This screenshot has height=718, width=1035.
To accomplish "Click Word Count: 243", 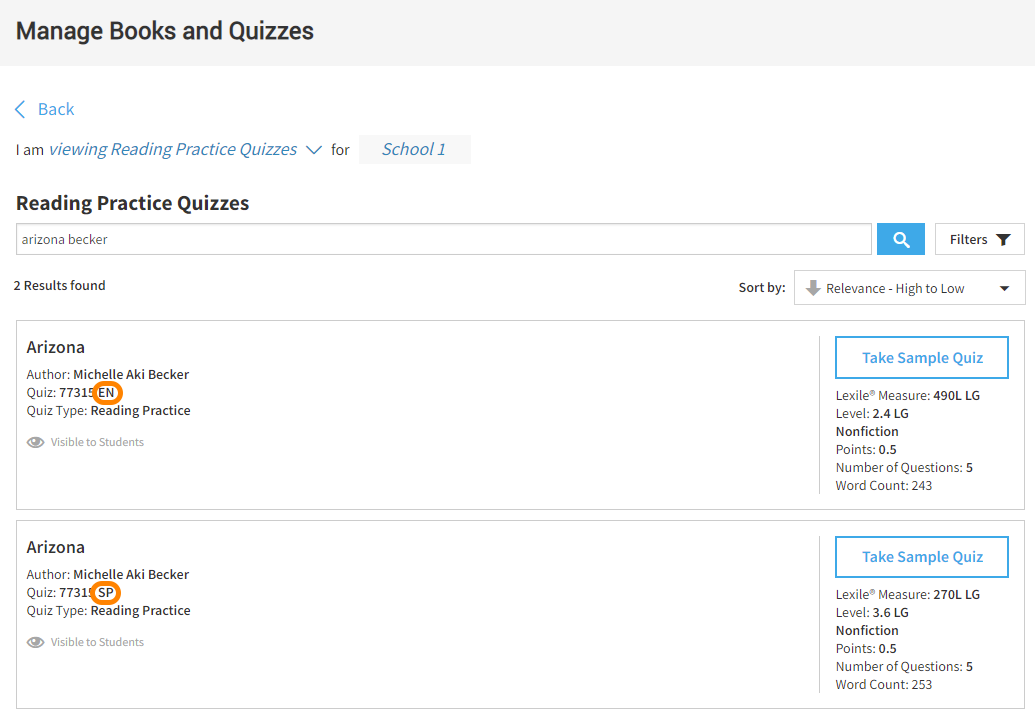I will pos(884,486).
